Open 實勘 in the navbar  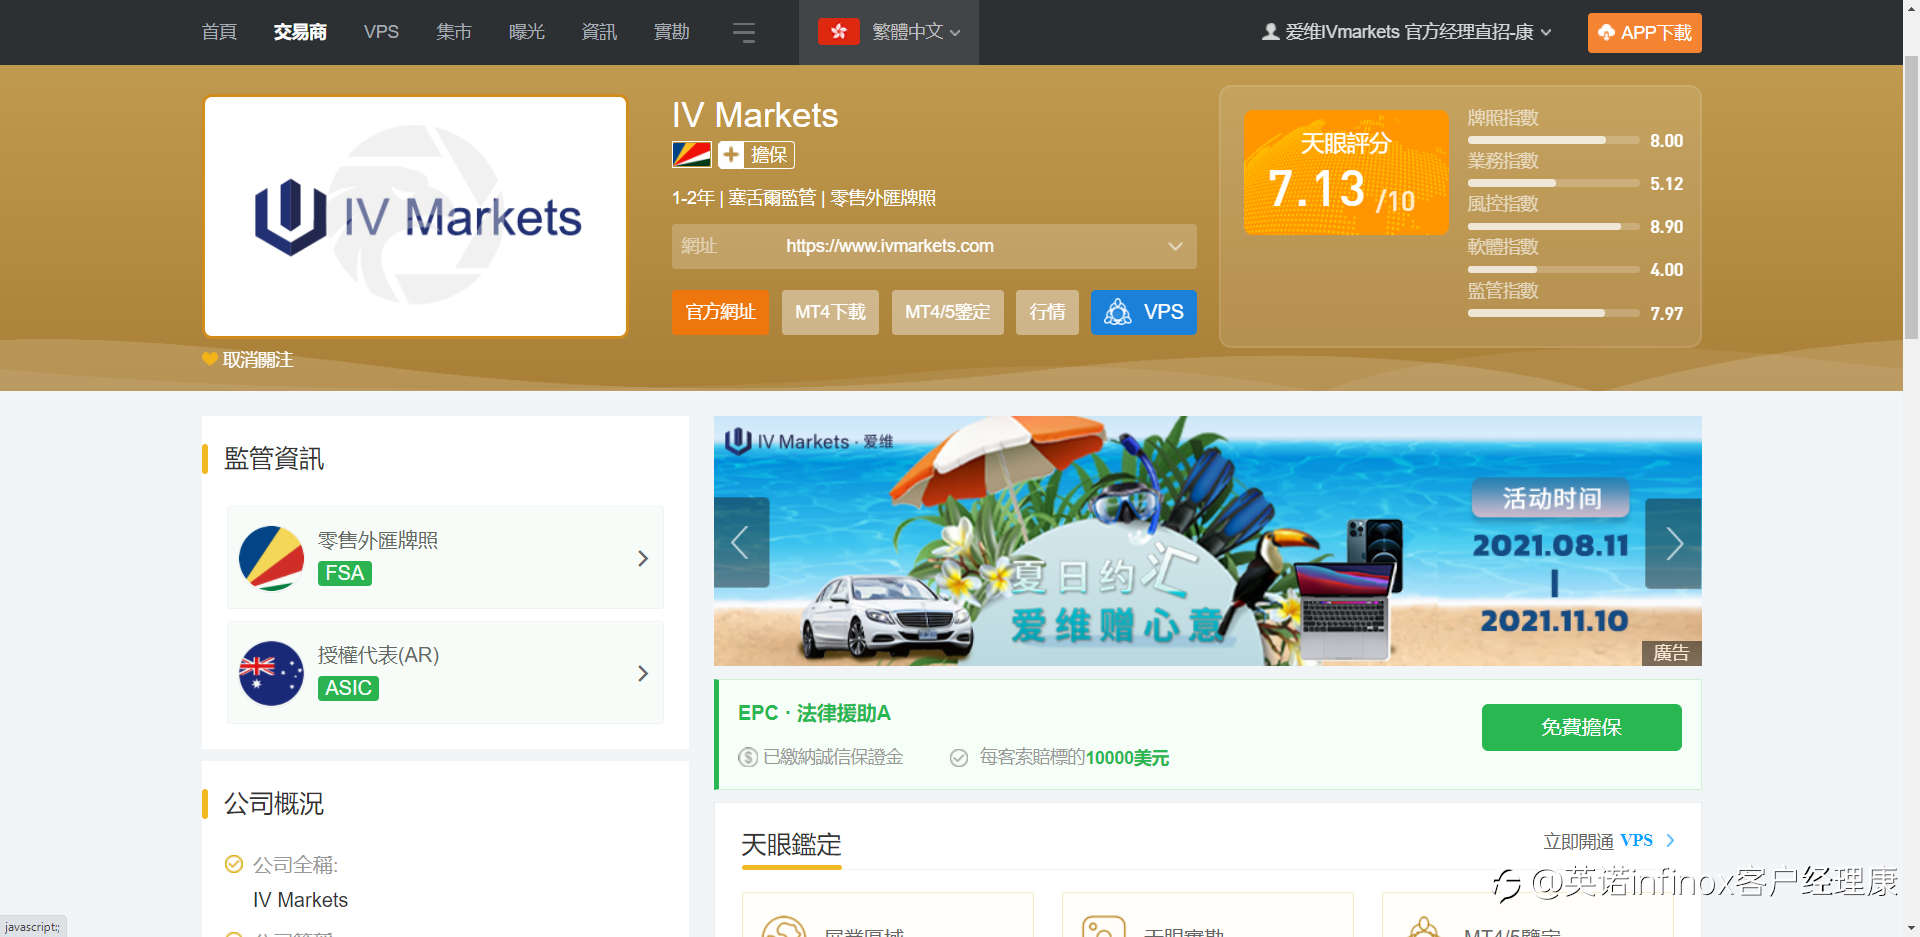[x=672, y=32]
